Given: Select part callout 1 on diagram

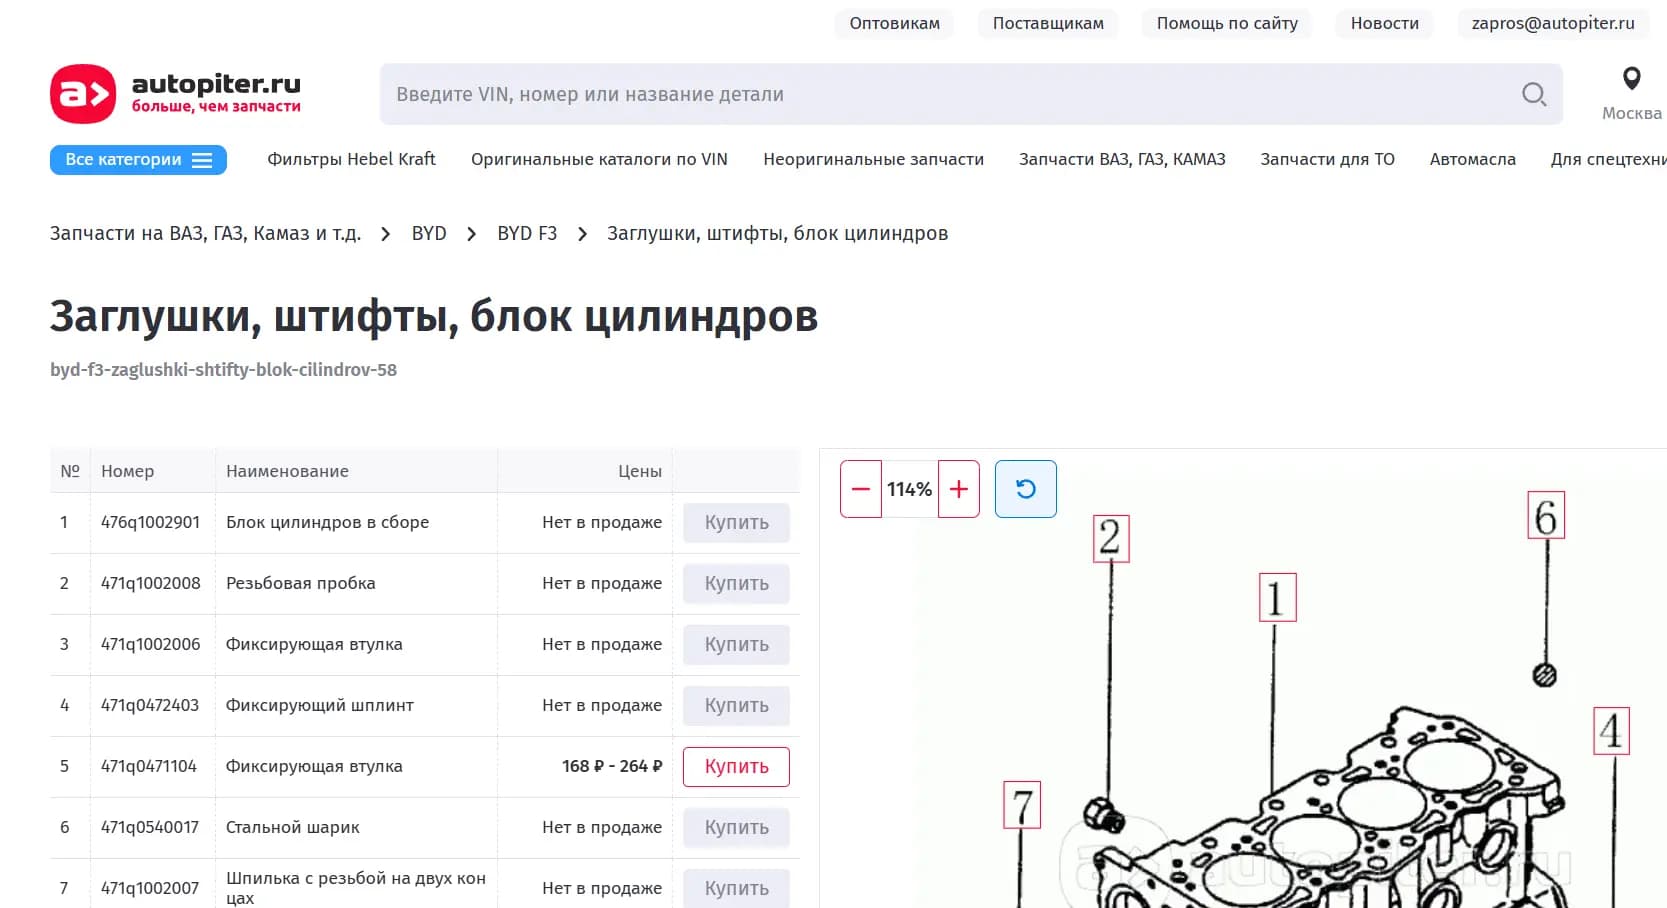Looking at the screenshot, I should (1277, 598).
